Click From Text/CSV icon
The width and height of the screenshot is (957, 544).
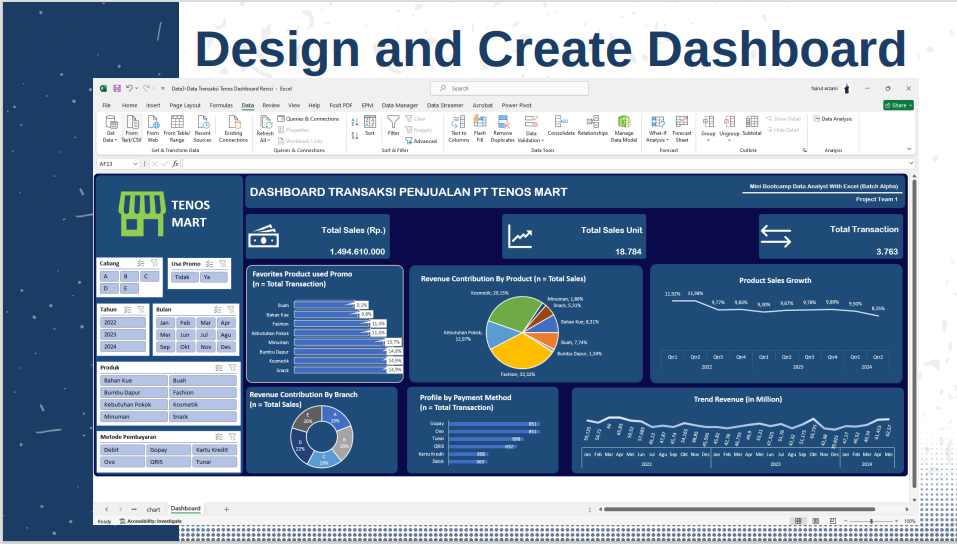[131, 129]
